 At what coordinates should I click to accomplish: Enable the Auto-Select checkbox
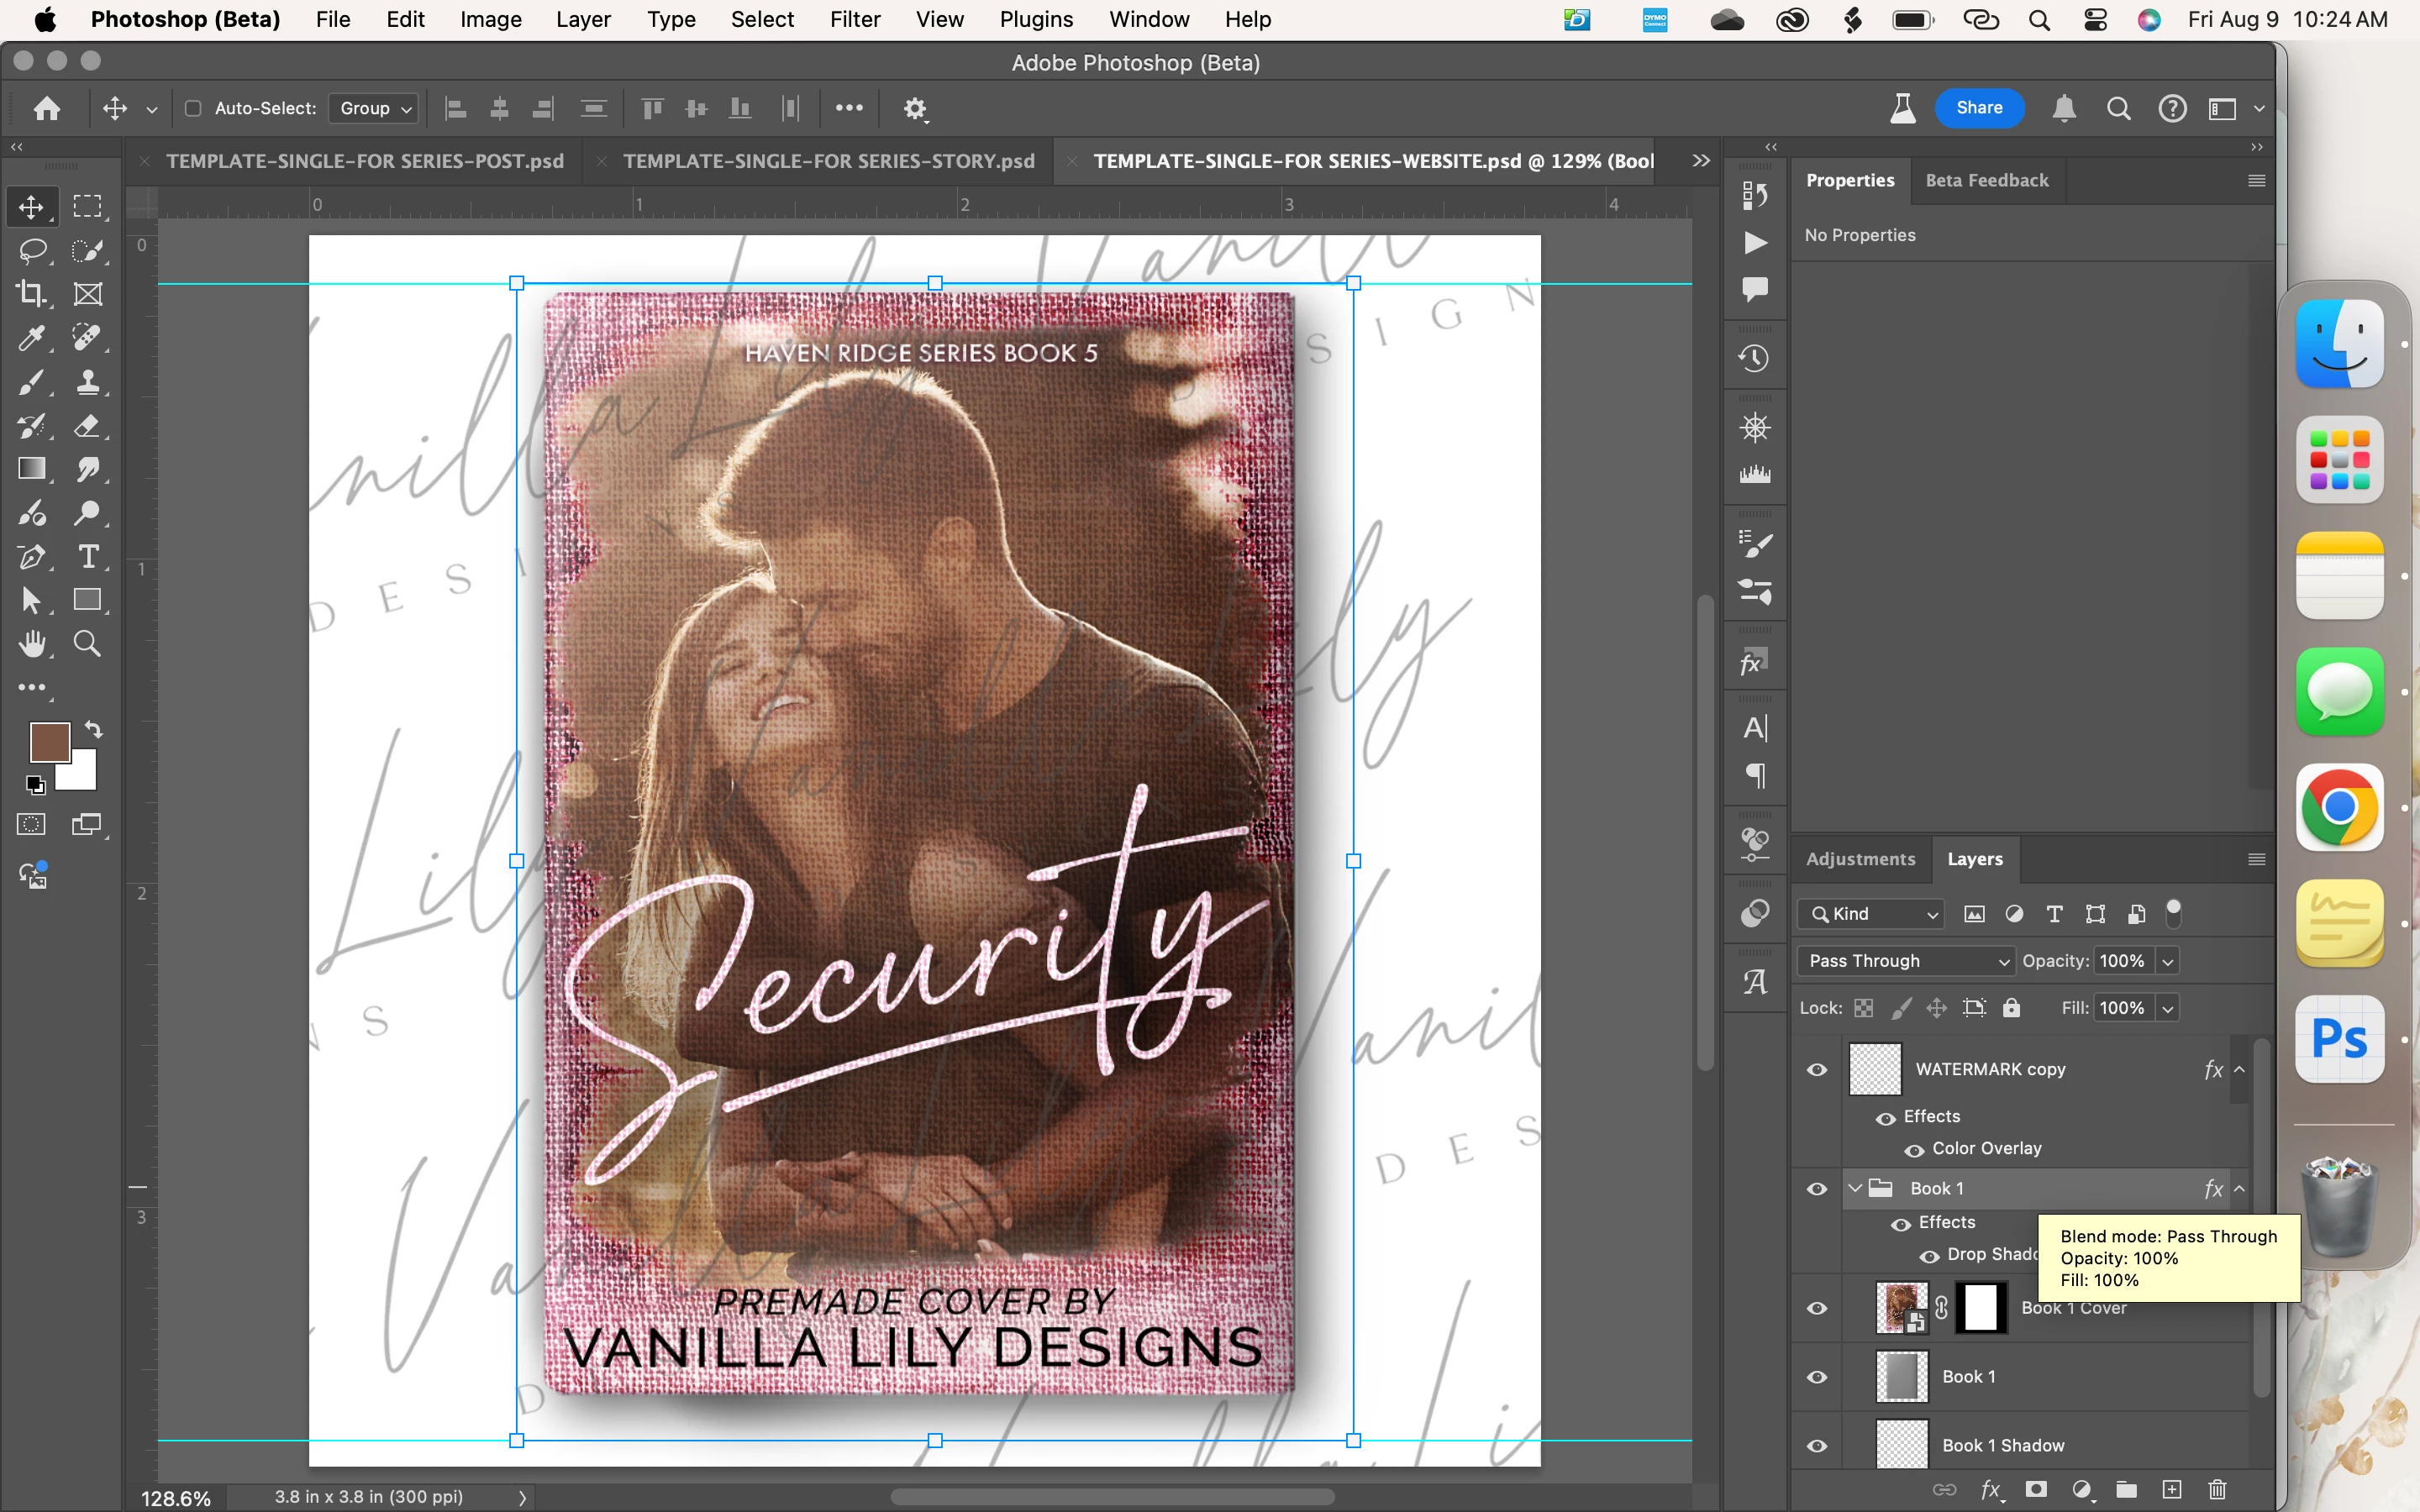194,108
